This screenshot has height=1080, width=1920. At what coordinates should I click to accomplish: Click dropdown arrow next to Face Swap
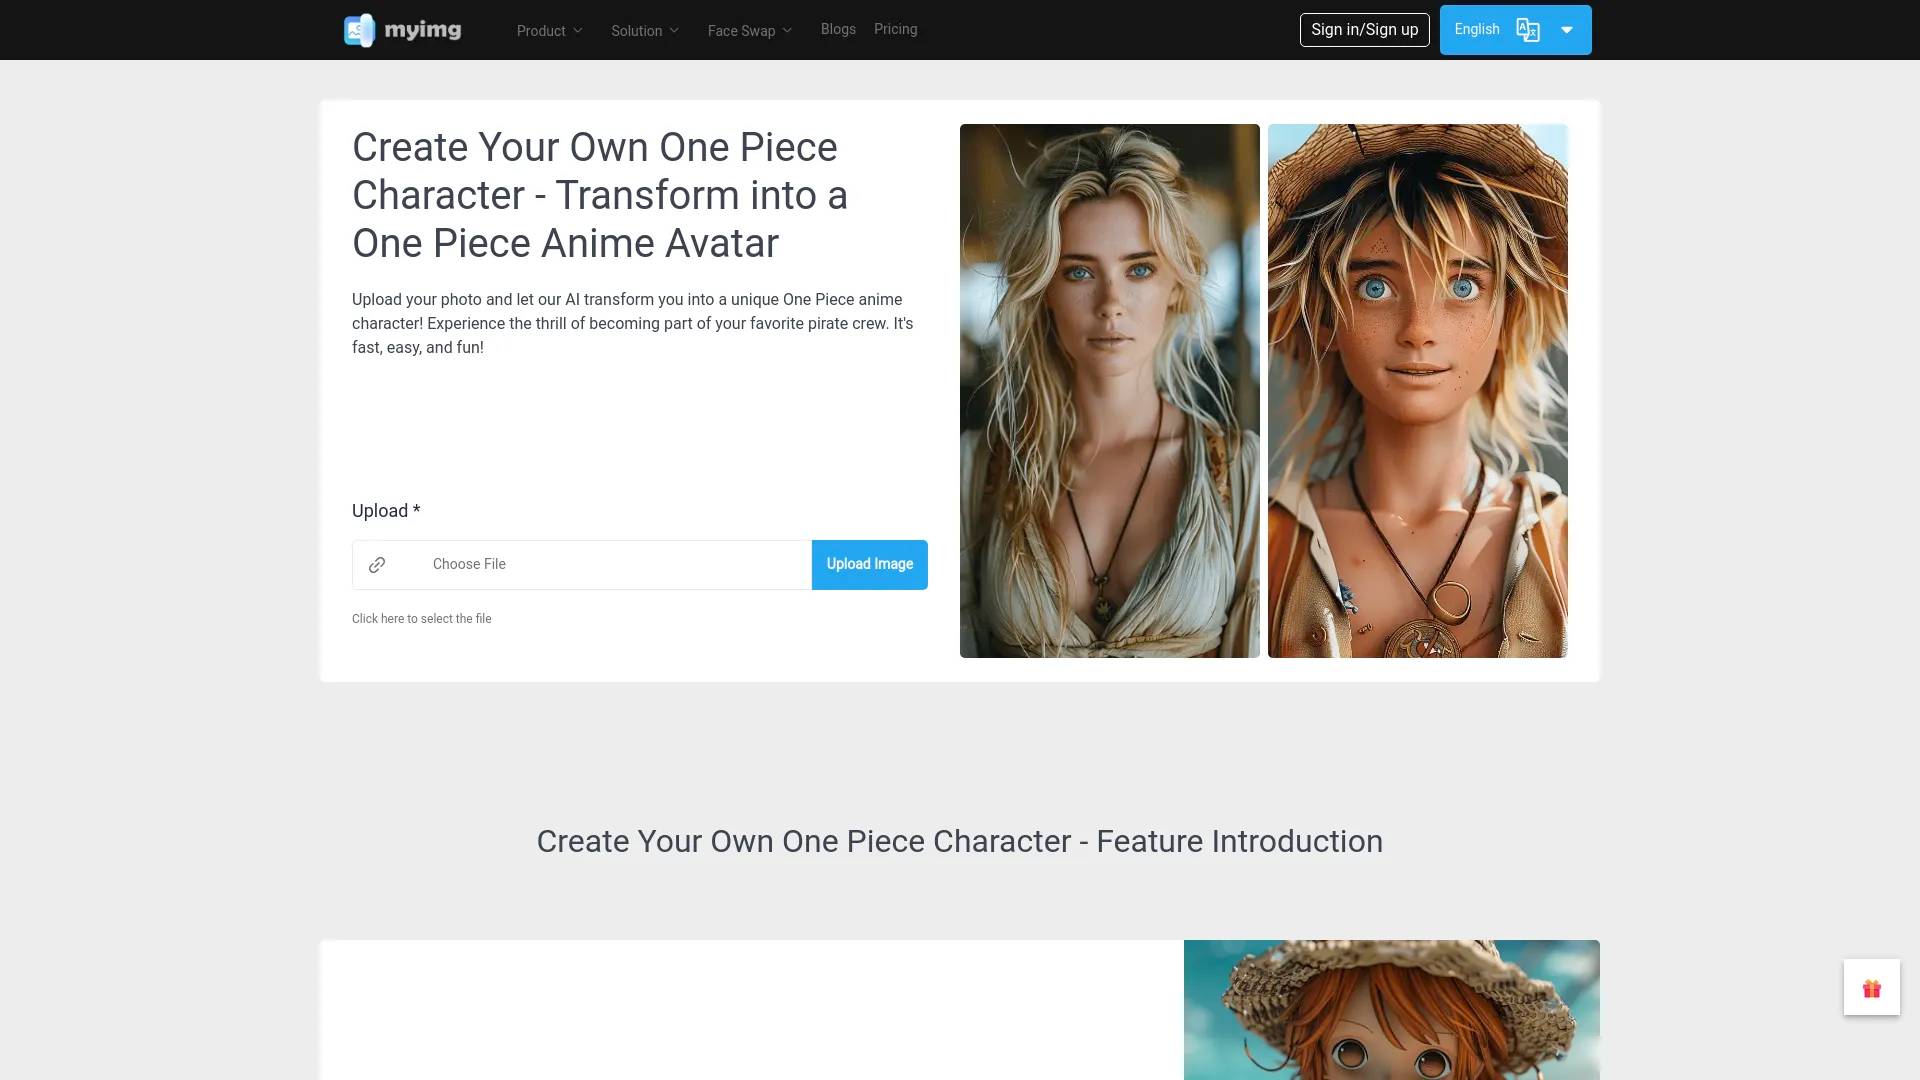coord(789,29)
